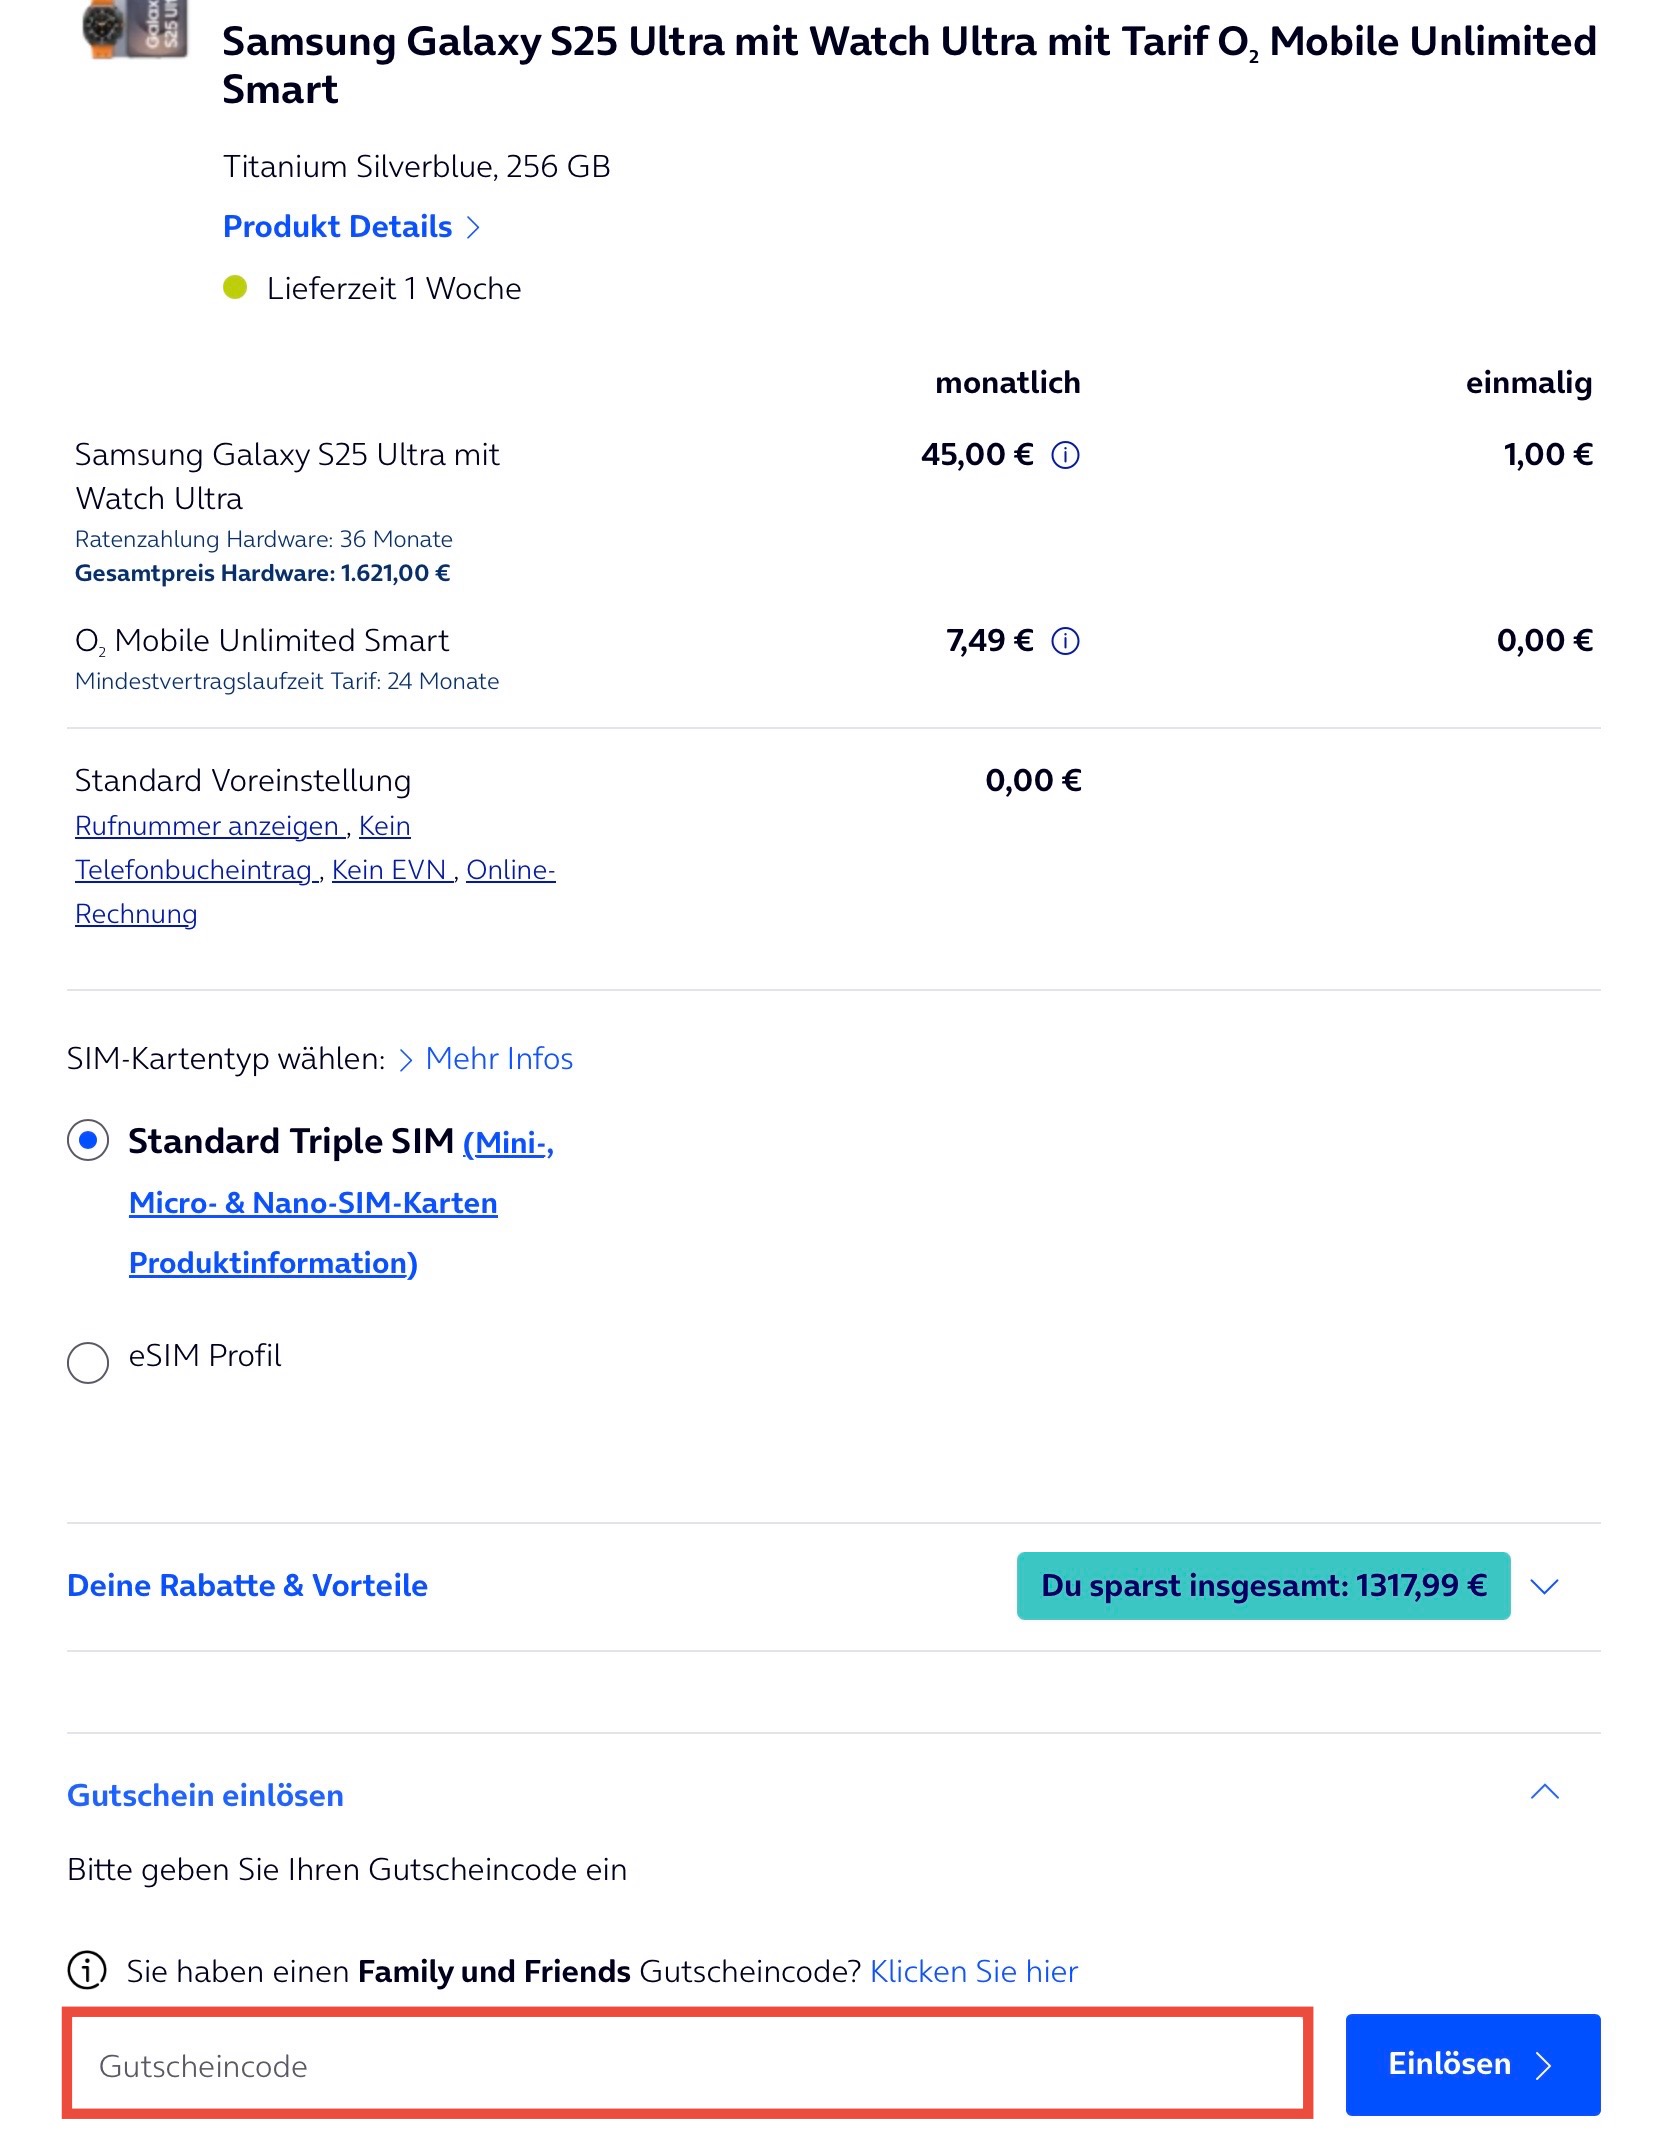This screenshot has width=1667, height=2129.
Task: Click the Einlösen button
Action: click(x=1472, y=2062)
